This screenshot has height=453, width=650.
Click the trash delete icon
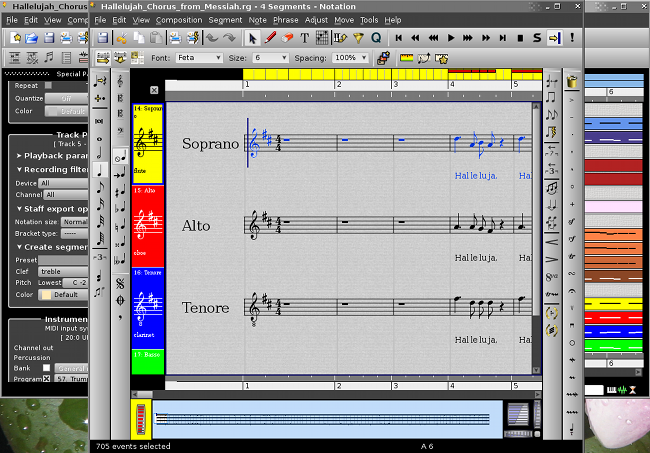click(572, 81)
